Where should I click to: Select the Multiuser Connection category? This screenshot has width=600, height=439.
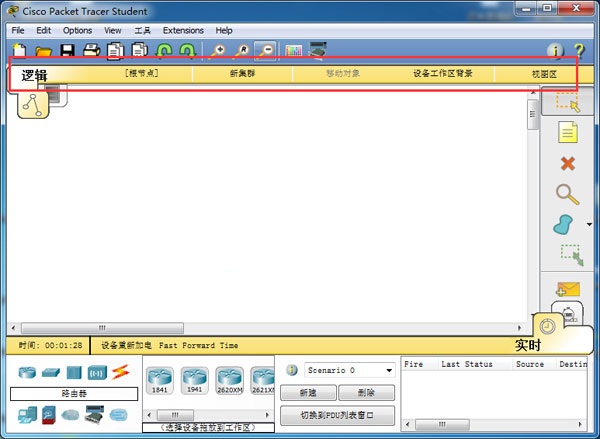click(118, 415)
